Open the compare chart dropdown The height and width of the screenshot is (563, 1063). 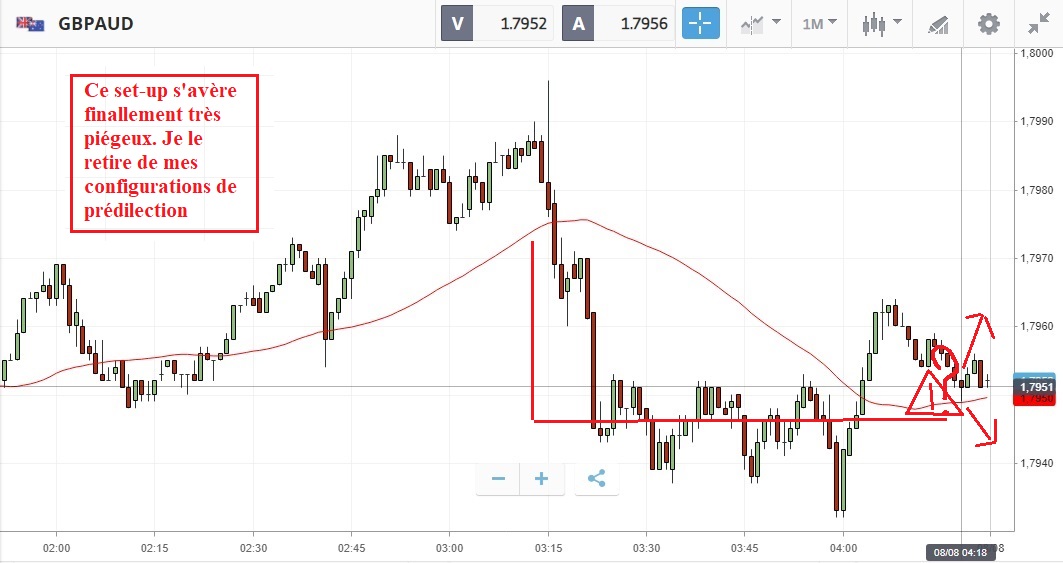760,24
